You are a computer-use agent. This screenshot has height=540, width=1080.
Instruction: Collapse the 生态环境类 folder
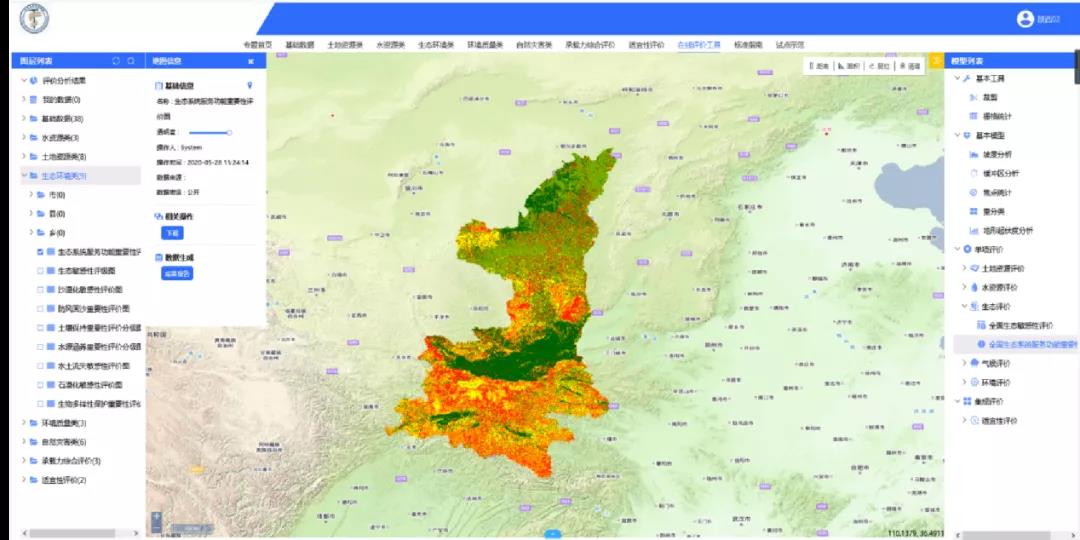coord(23,176)
